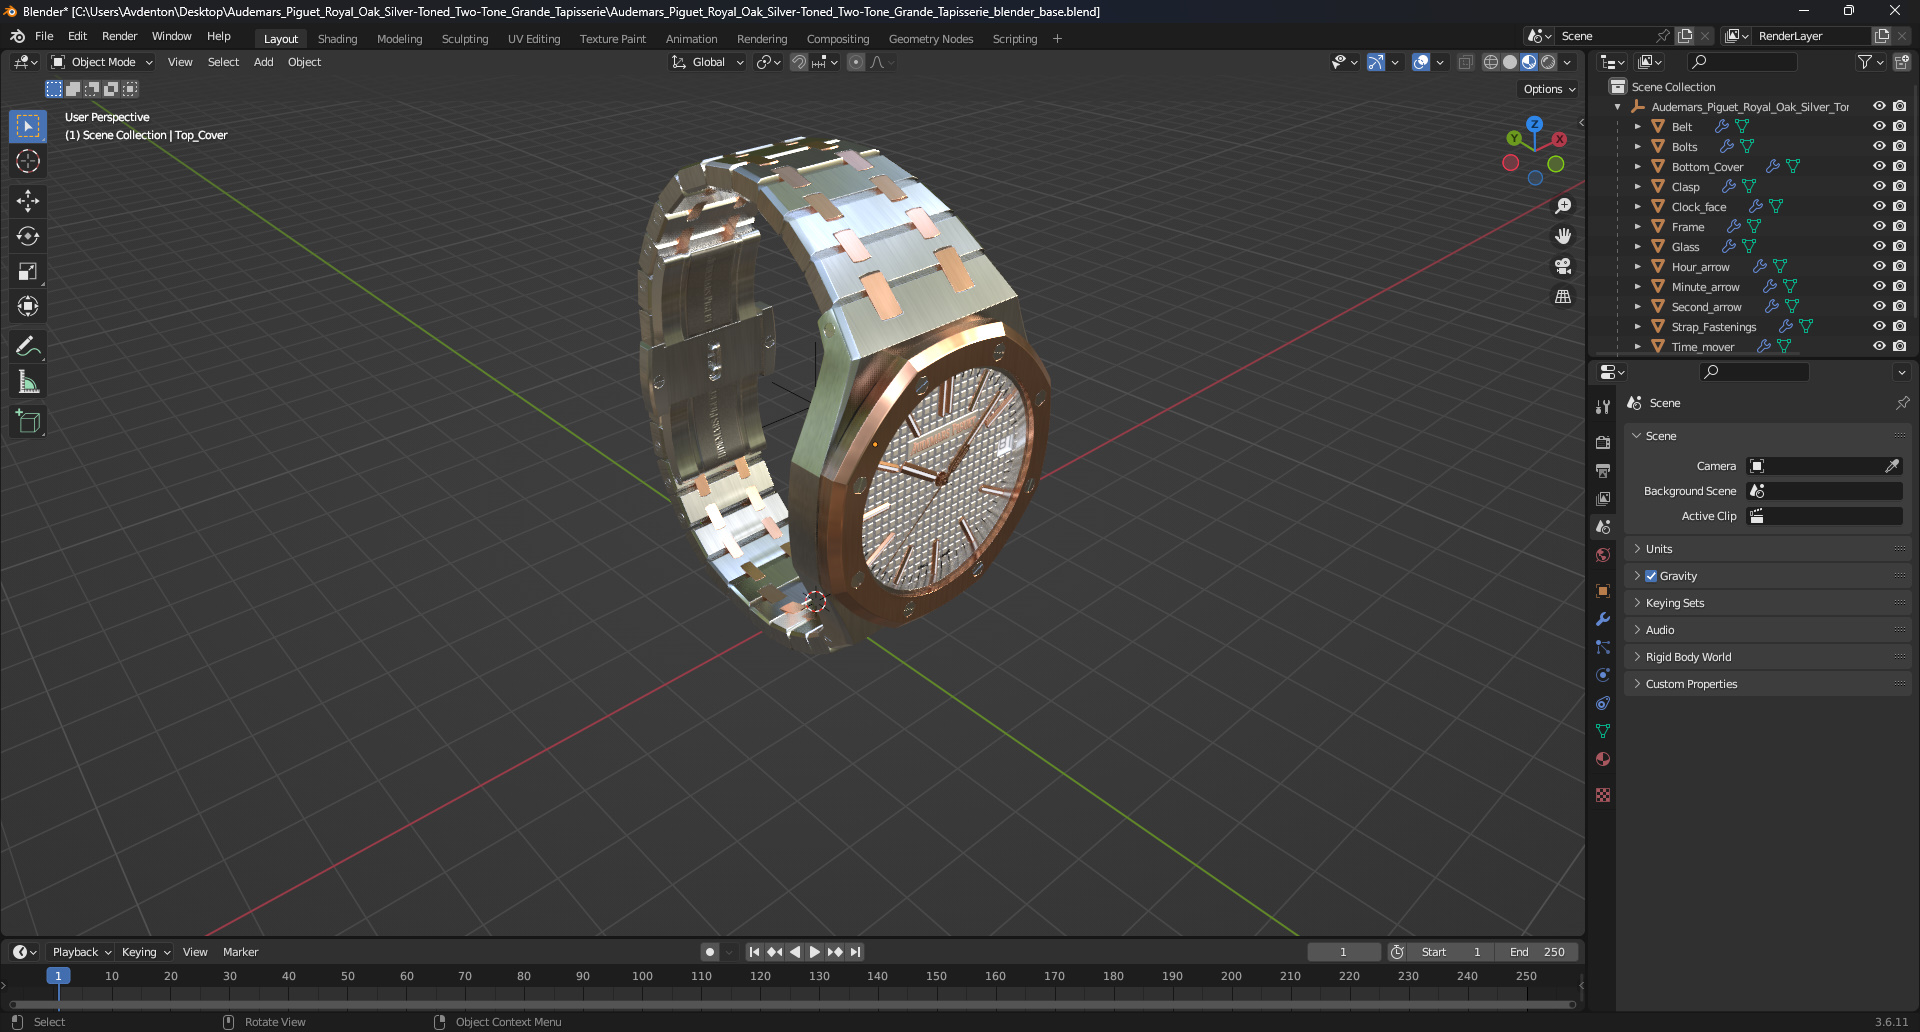Open the Render menu
This screenshot has height=1032, width=1920.
coord(119,36)
